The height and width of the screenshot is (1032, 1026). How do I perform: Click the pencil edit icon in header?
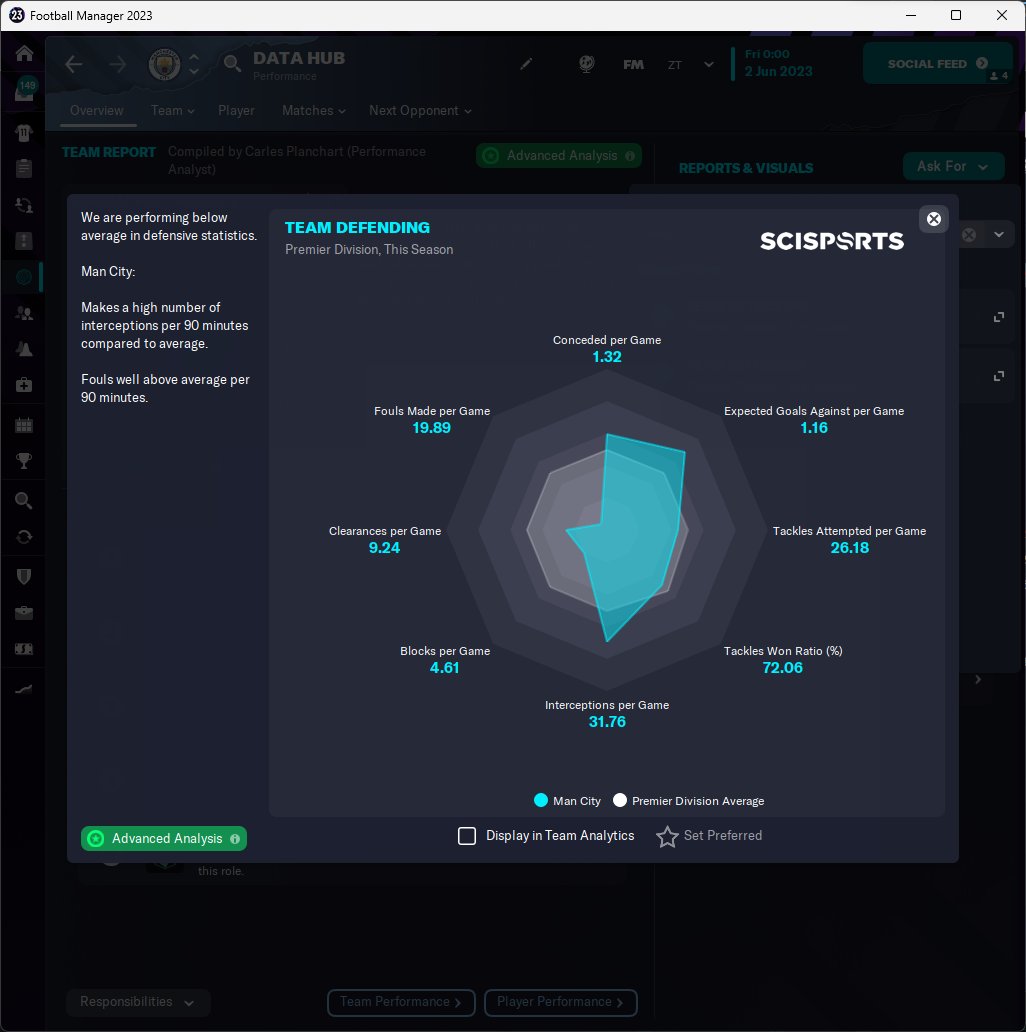(526, 64)
